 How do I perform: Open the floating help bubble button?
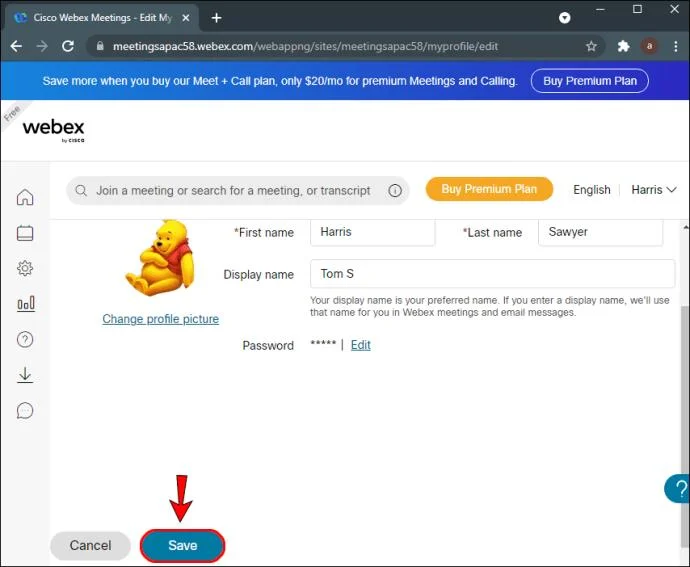click(x=678, y=489)
